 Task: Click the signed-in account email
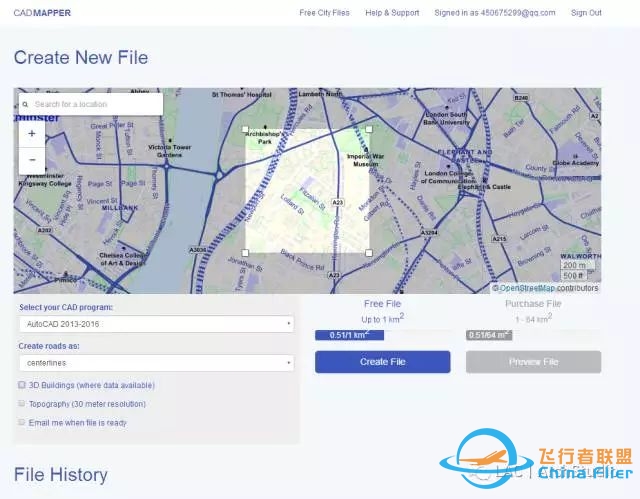(518, 13)
